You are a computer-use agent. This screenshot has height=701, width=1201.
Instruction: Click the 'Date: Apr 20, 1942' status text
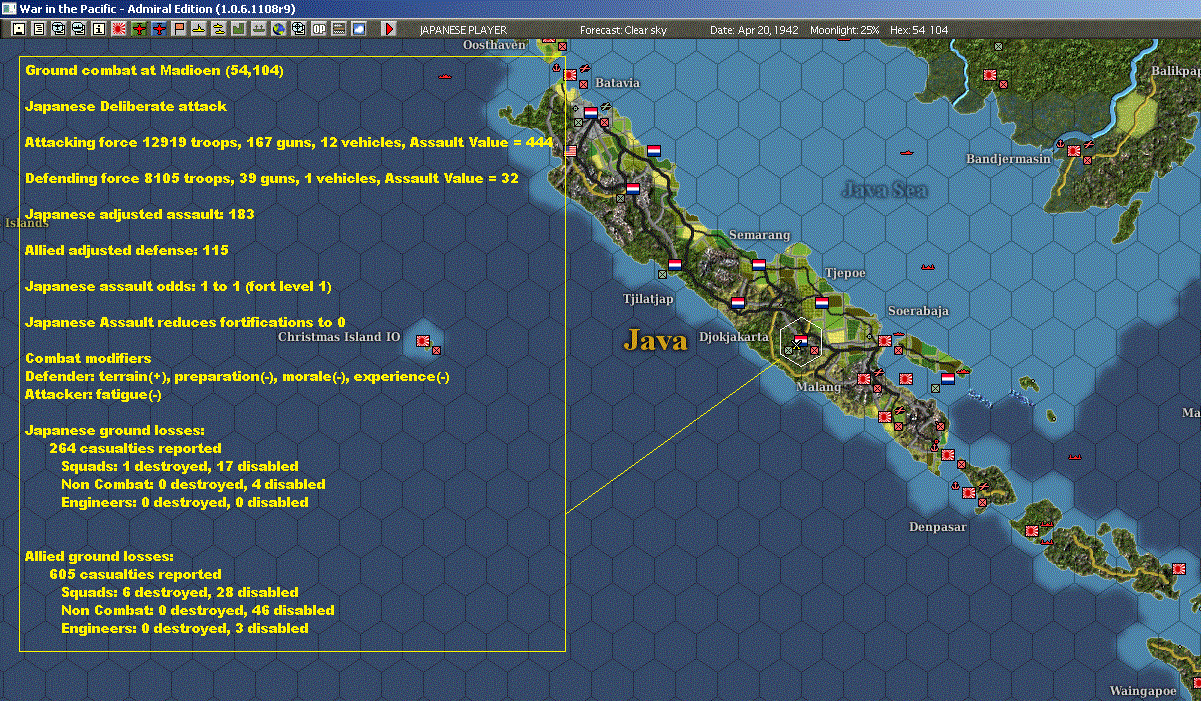pyautogui.click(x=754, y=30)
